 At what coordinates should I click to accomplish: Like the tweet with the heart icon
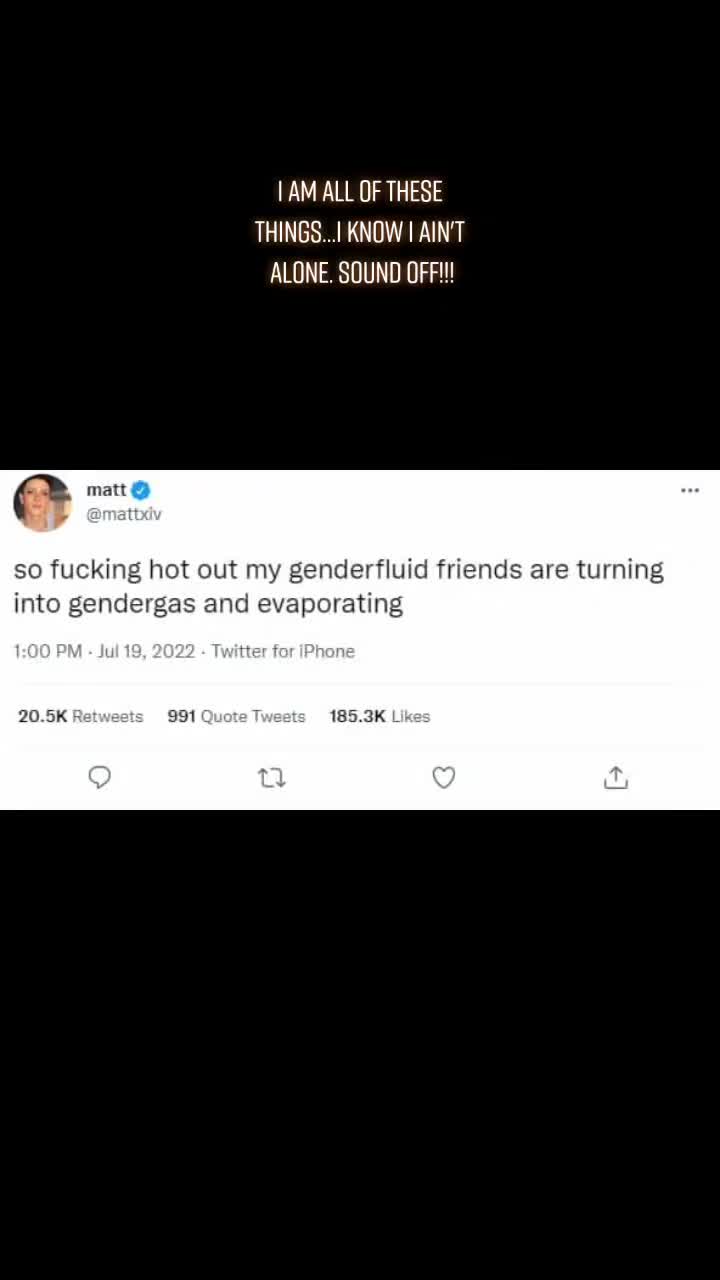click(444, 777)
